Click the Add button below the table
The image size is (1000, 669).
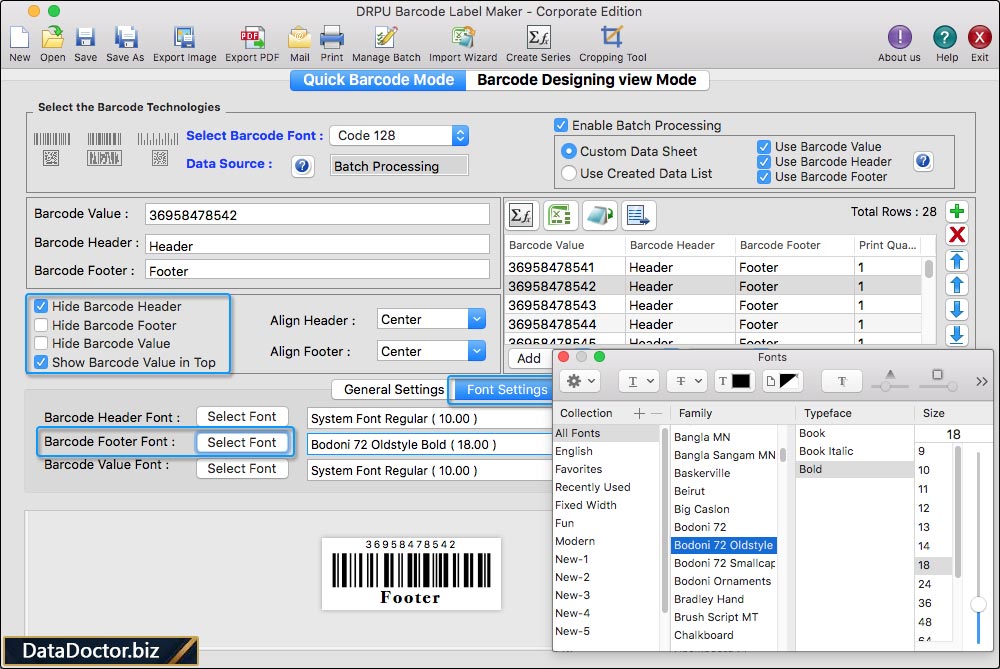tap(529, 358)
